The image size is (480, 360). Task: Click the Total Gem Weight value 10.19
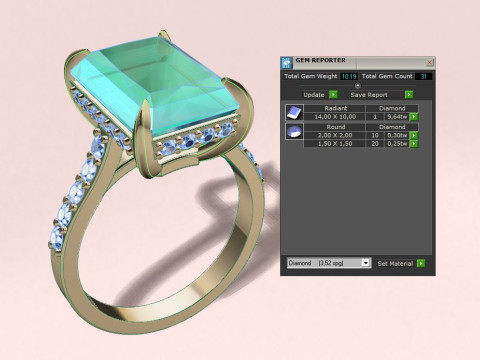pos(349,76)
